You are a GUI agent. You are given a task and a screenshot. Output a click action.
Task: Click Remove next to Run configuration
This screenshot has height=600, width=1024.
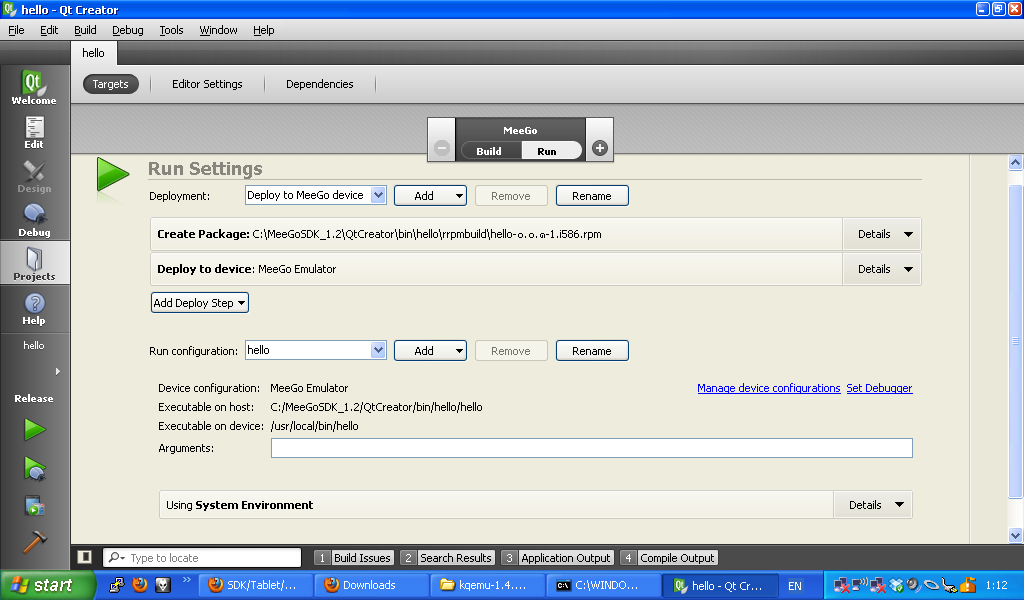511,351
